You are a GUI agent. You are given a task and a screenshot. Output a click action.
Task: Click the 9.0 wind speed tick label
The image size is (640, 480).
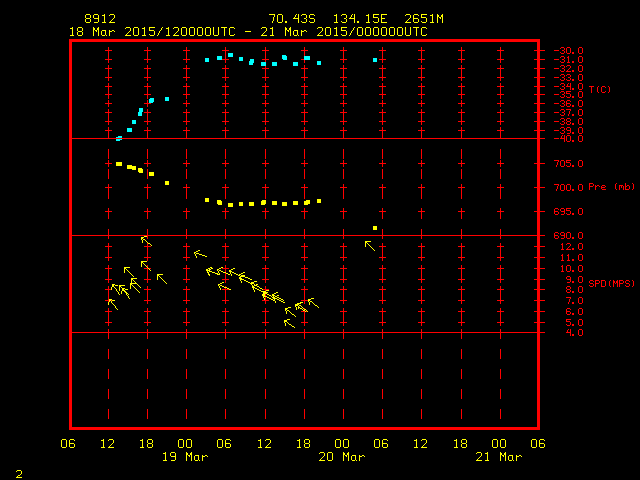click(x=575, y=280)
